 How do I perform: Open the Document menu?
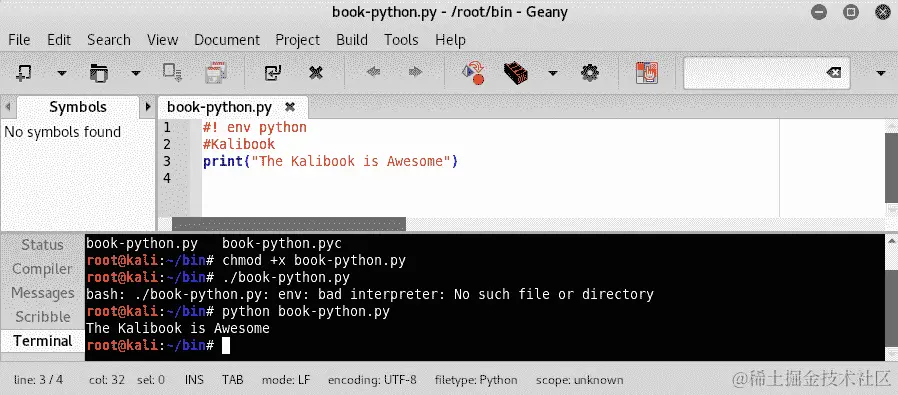pyautogui.click(x=227, y=40)
